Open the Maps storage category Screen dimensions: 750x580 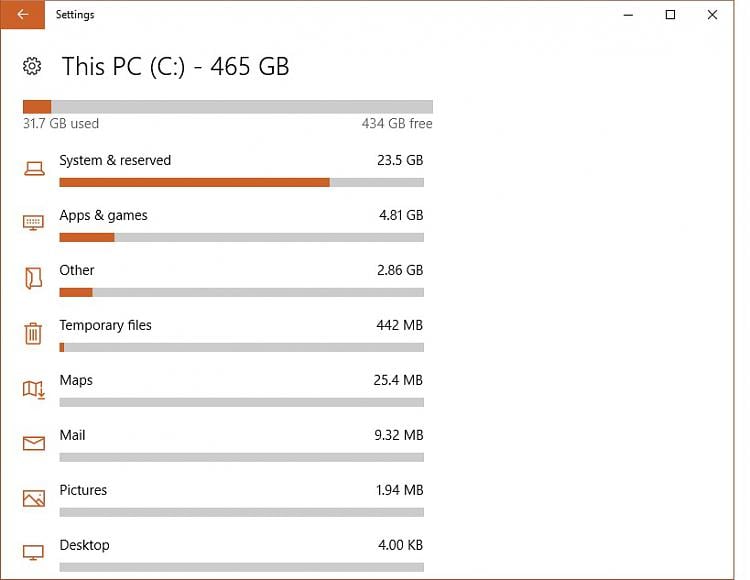pyautogui.click(x=76, y=380)
